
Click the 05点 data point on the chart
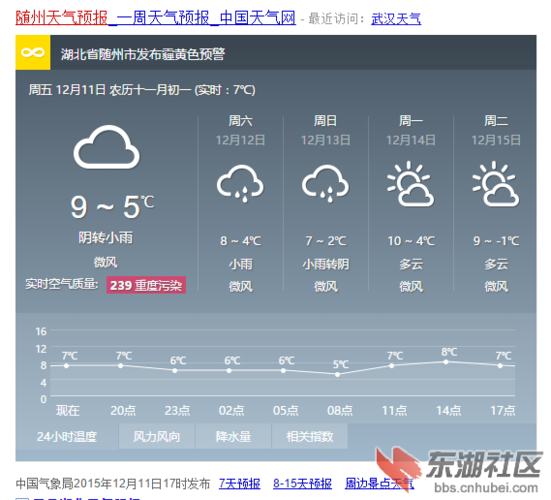[283, 370]
